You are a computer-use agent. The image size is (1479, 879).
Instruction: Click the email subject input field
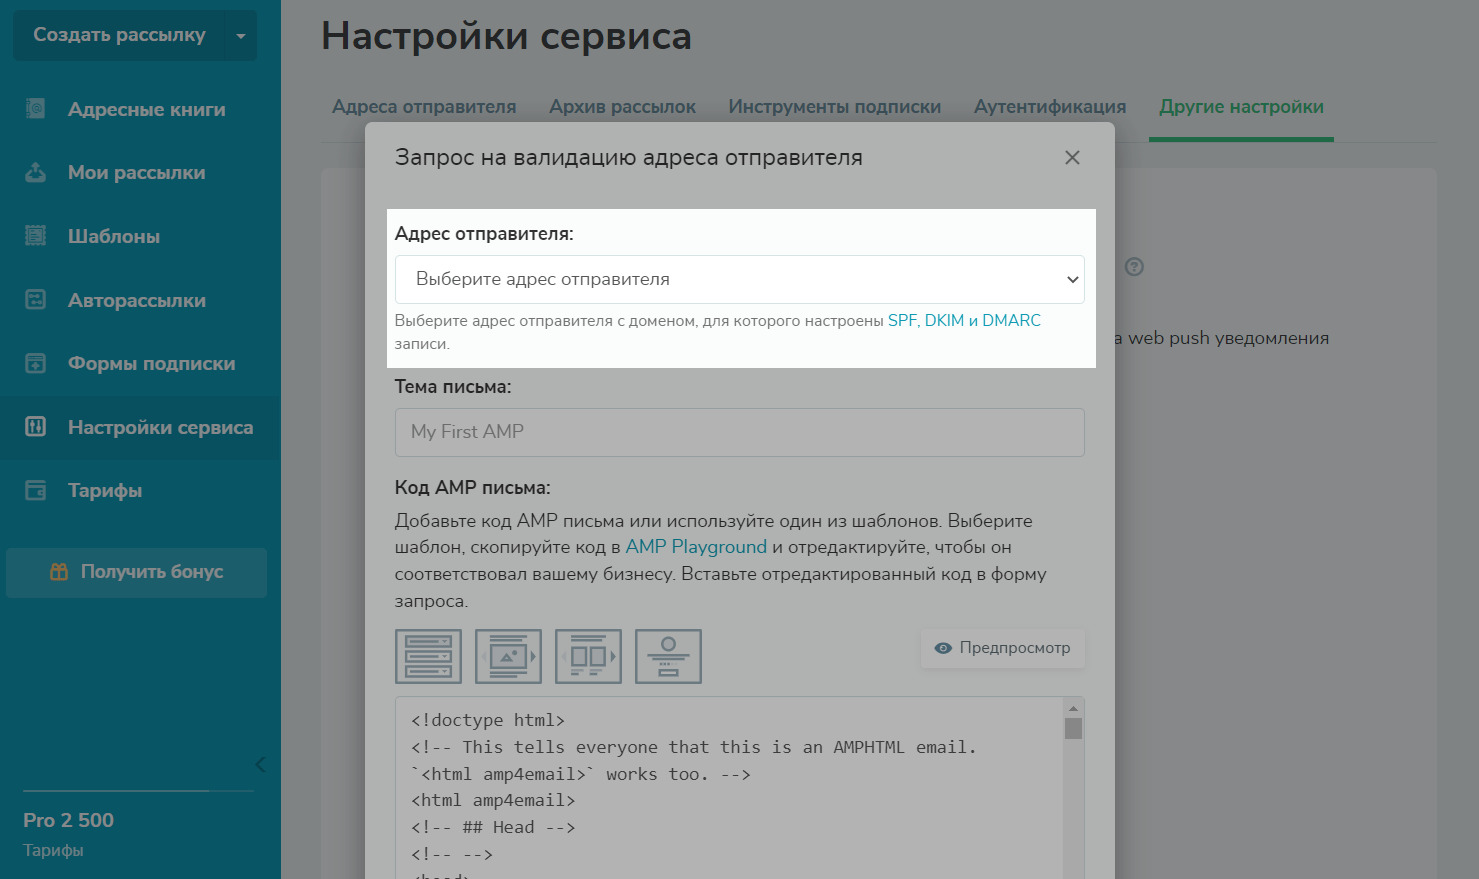739,432
